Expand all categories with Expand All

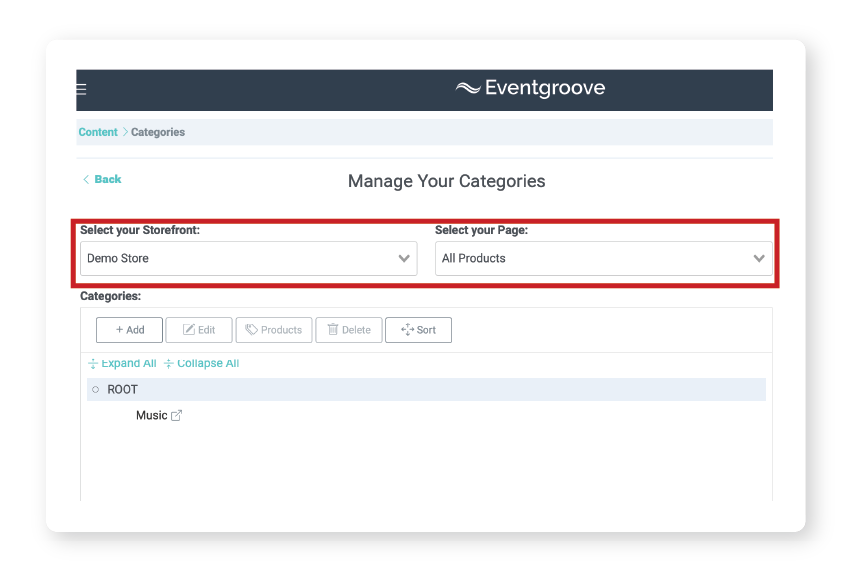click(x=122, y=364)
